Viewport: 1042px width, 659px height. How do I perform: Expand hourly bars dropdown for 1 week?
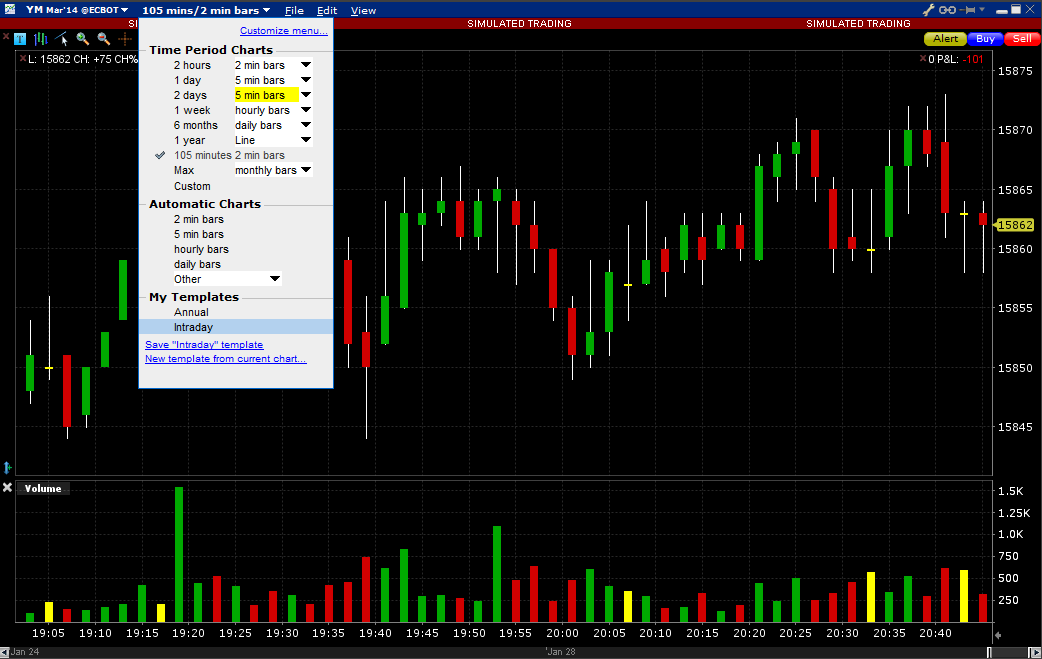tap(306, 110)
